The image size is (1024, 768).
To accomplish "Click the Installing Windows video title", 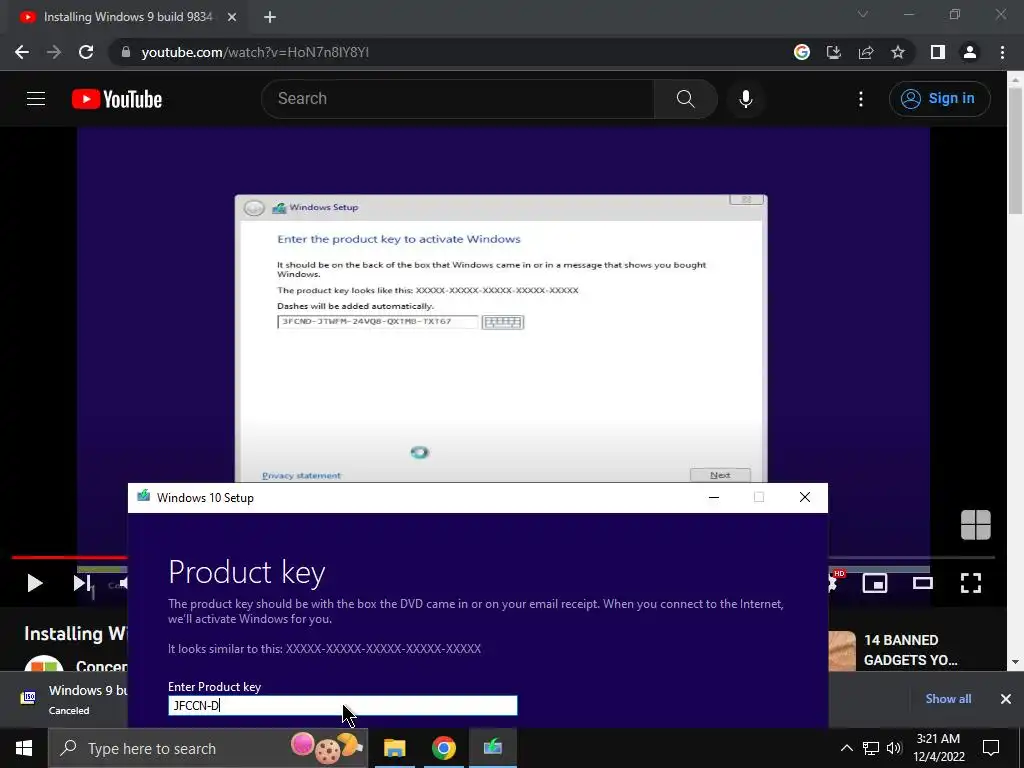I will 76,633.
